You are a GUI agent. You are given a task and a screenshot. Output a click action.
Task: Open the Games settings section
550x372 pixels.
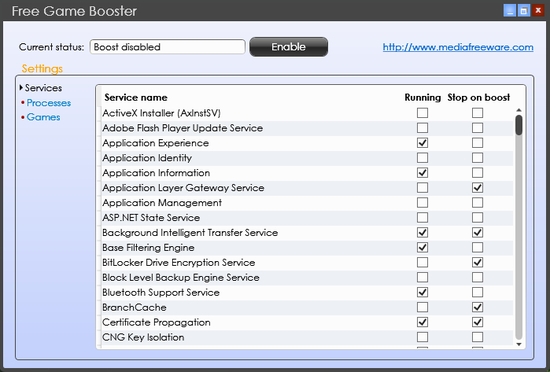pos(43,117)
